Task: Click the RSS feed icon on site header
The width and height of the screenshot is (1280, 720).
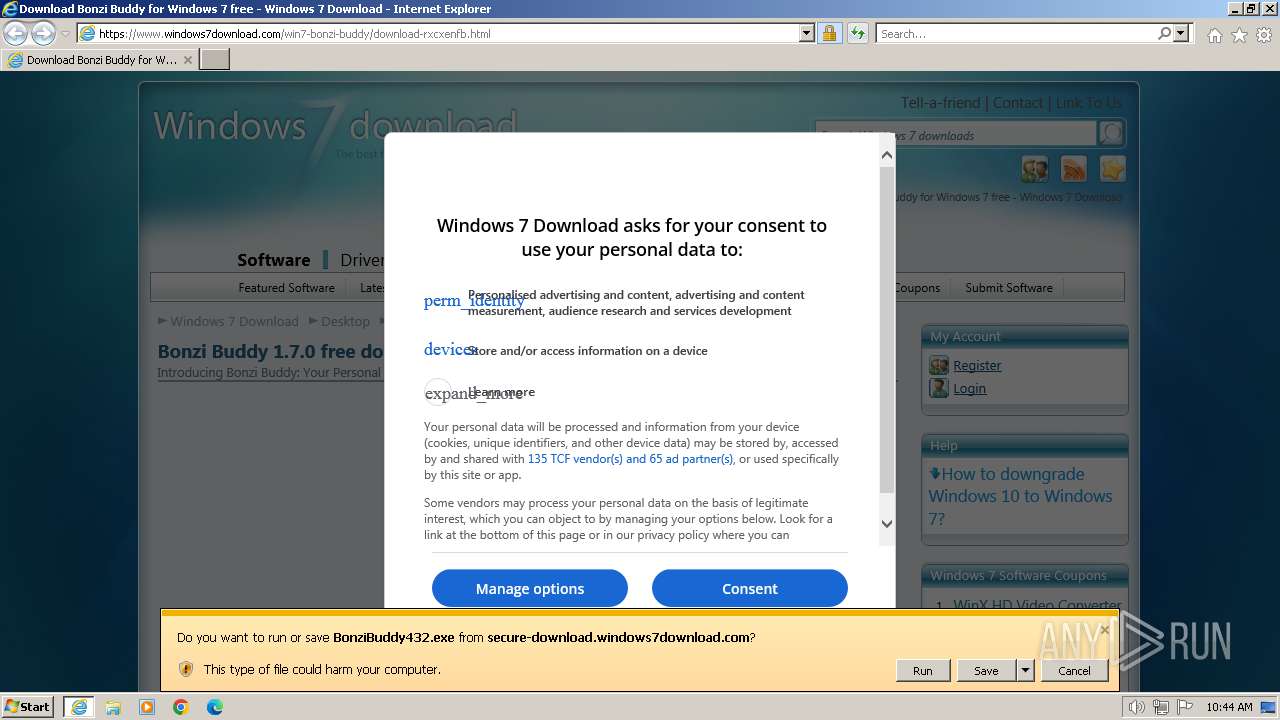Action: [1074, 169]
